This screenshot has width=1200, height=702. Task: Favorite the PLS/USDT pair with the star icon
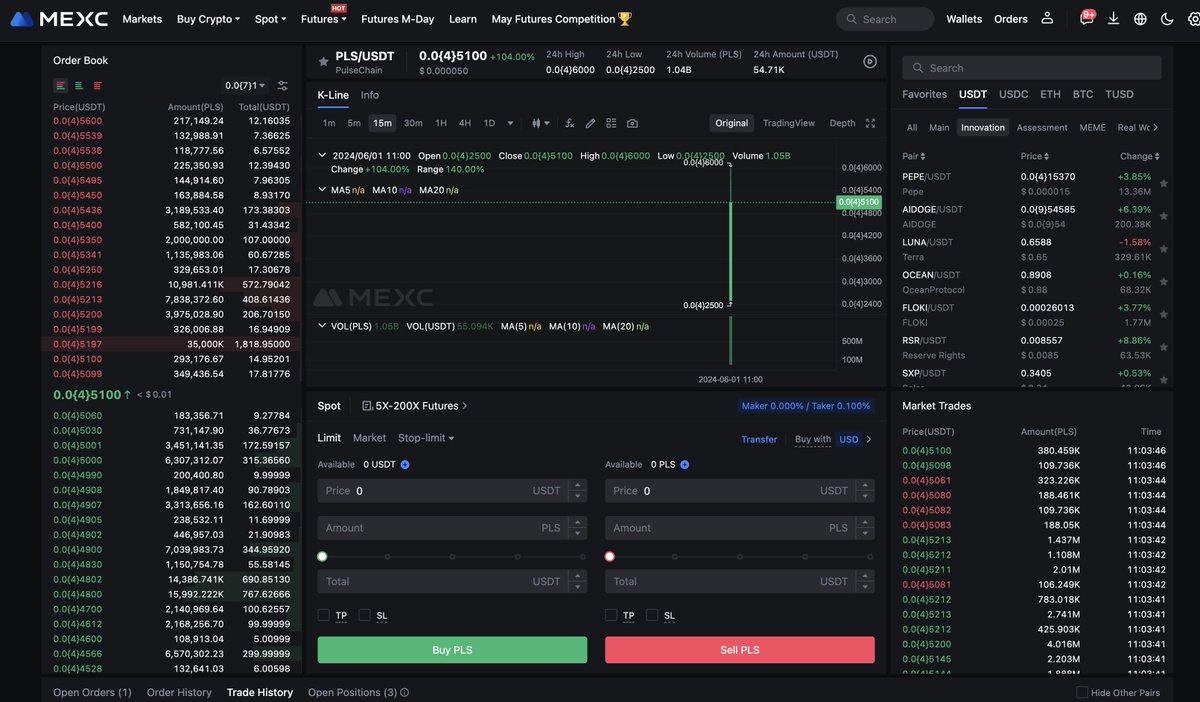tap(323, 61)
